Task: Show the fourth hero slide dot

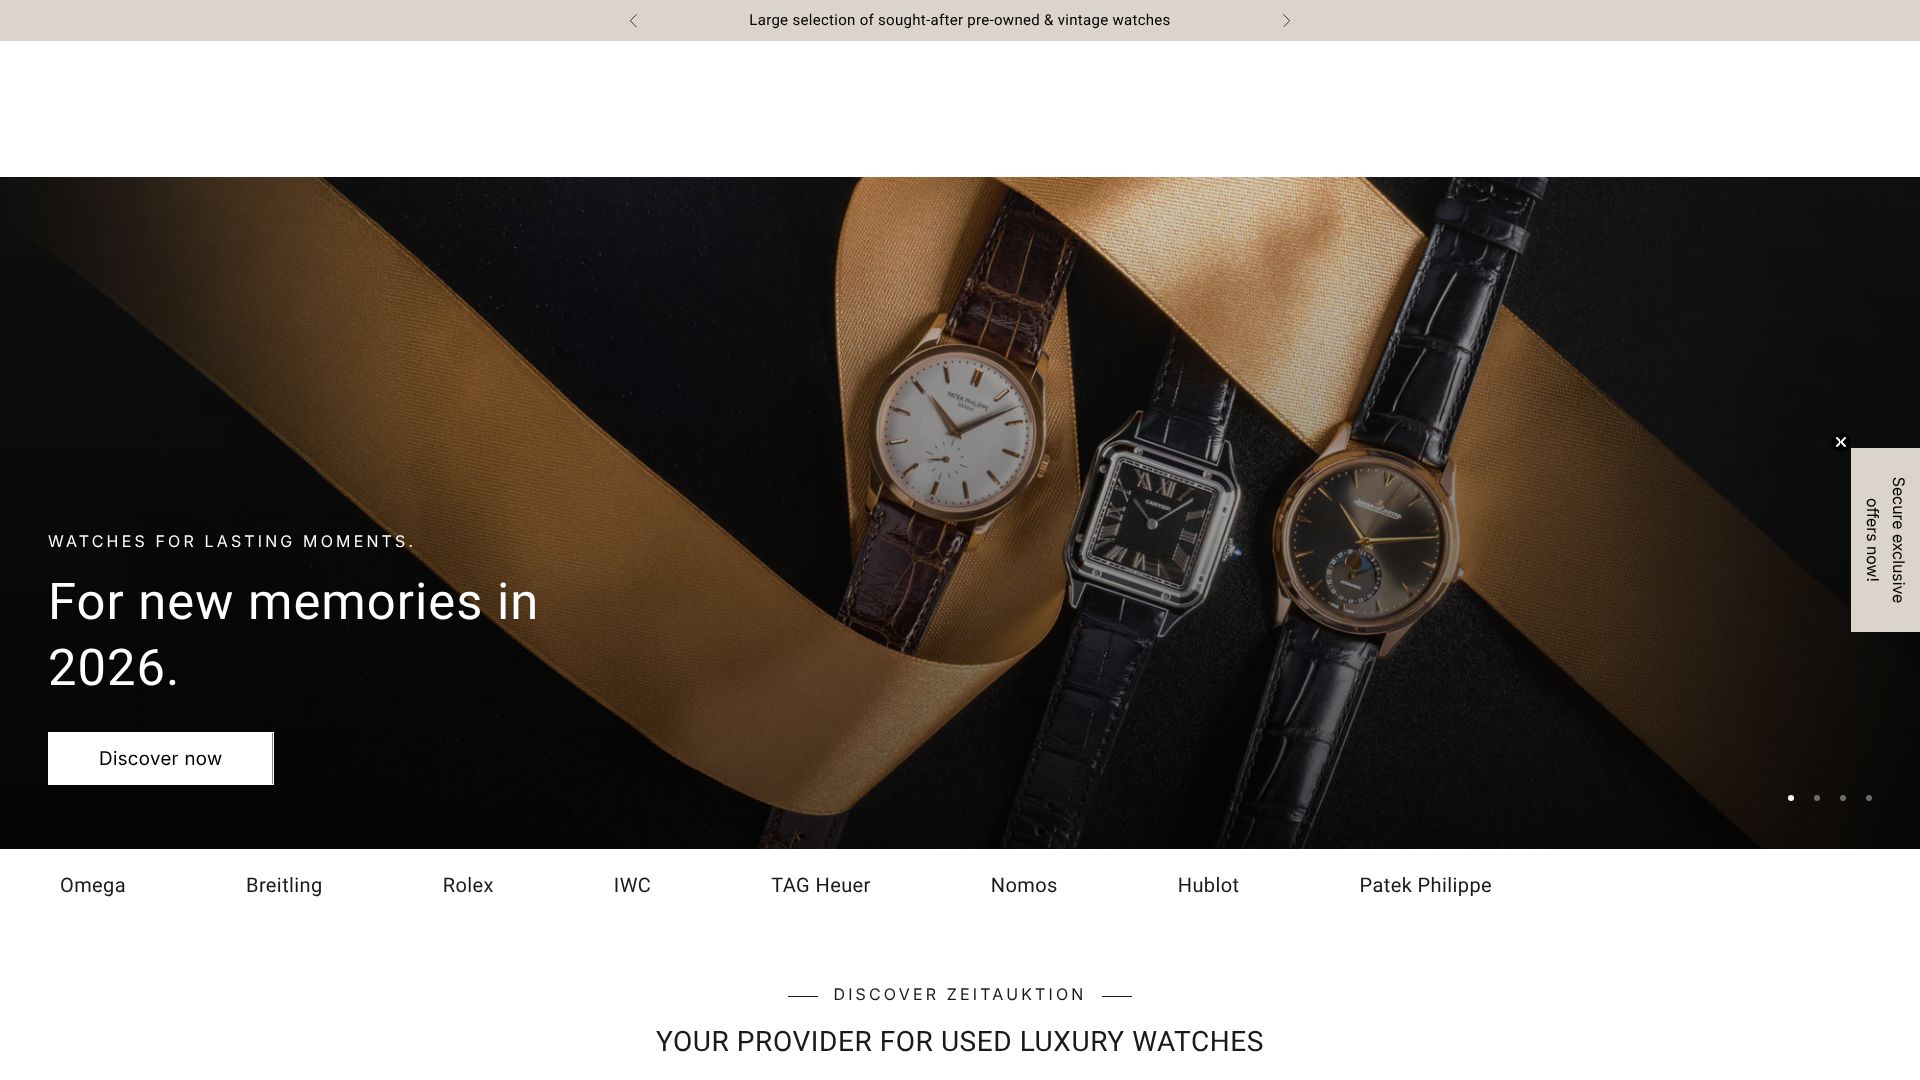Action: coord(1869,798)
